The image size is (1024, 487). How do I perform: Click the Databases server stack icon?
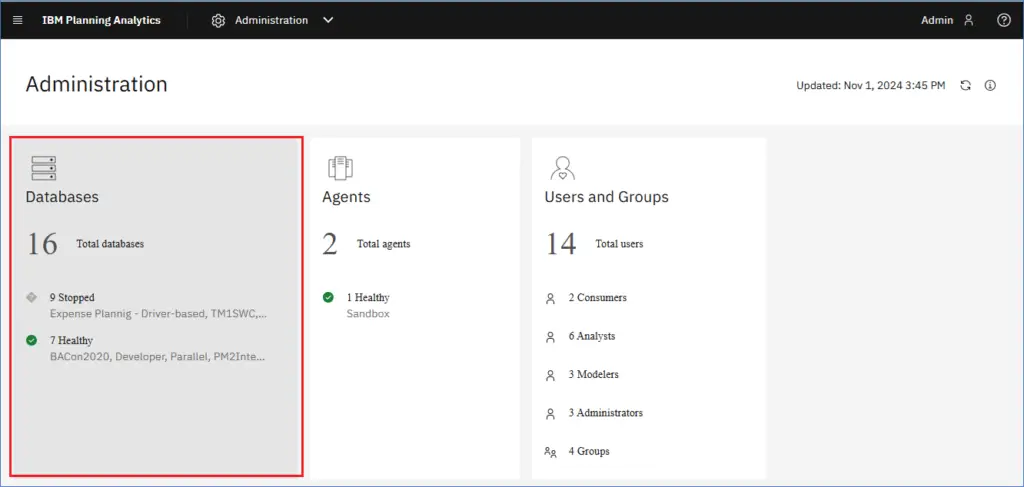point(44,167)
